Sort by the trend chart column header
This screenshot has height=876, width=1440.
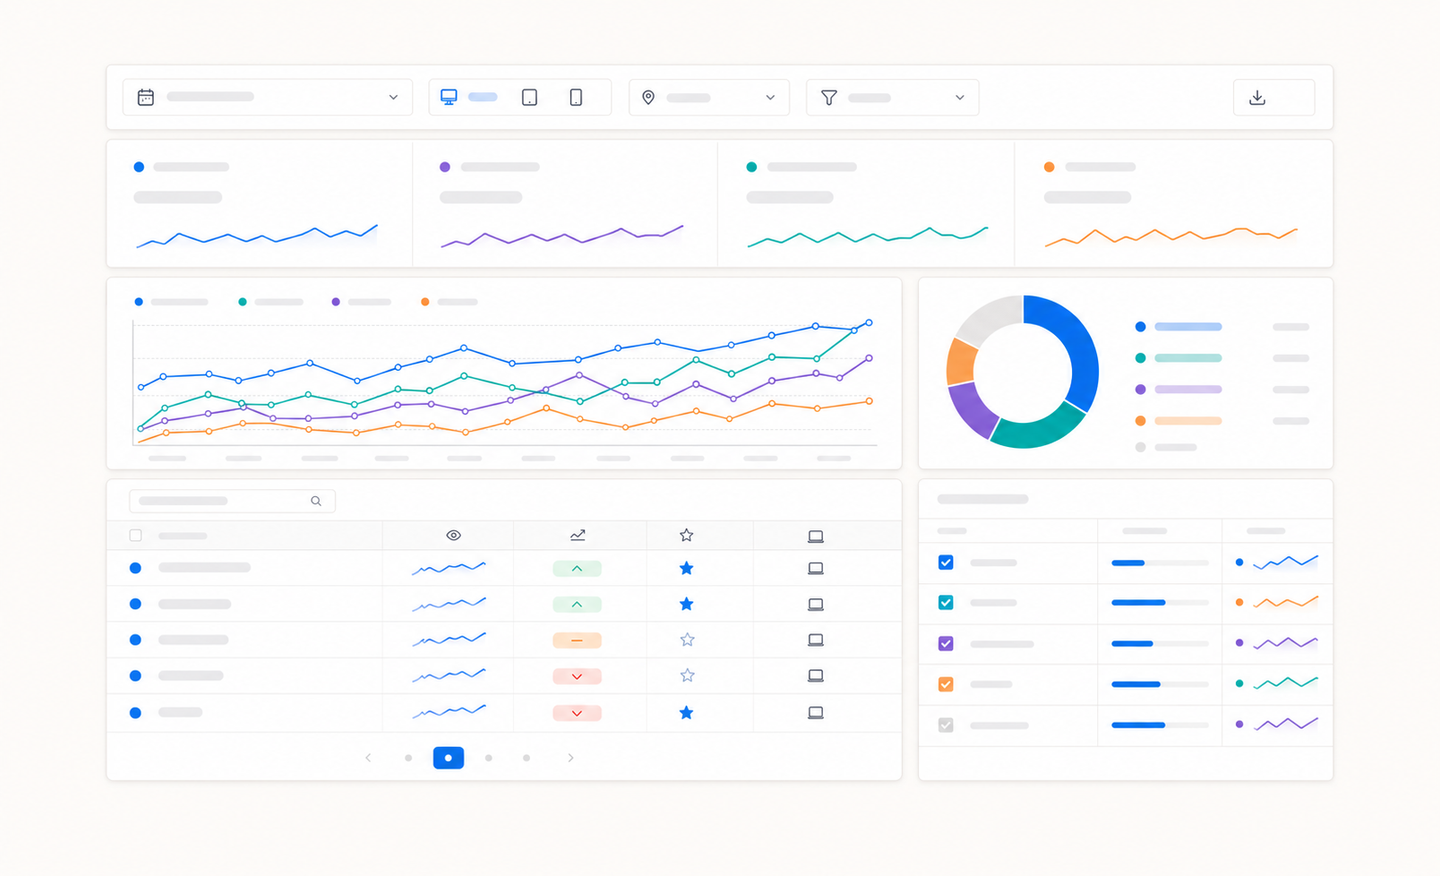pyautogui.click(x=578, y=536)
